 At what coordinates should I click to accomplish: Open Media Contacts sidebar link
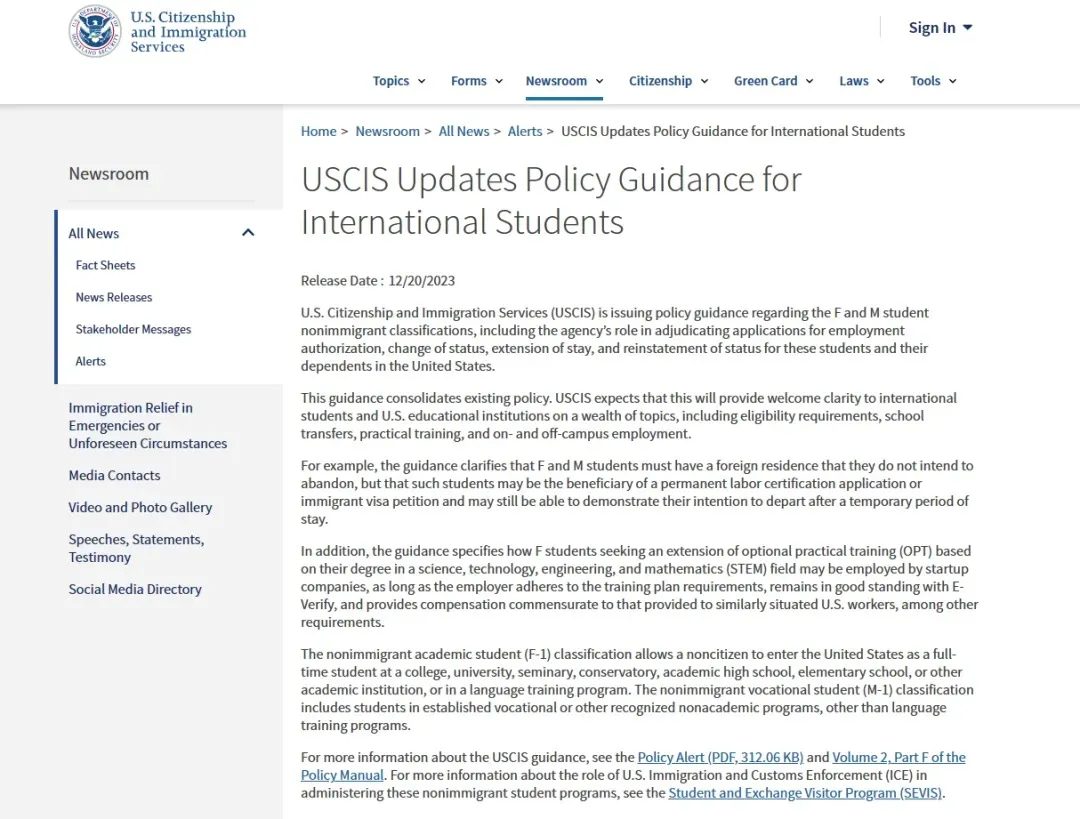[x=114, y=475]
